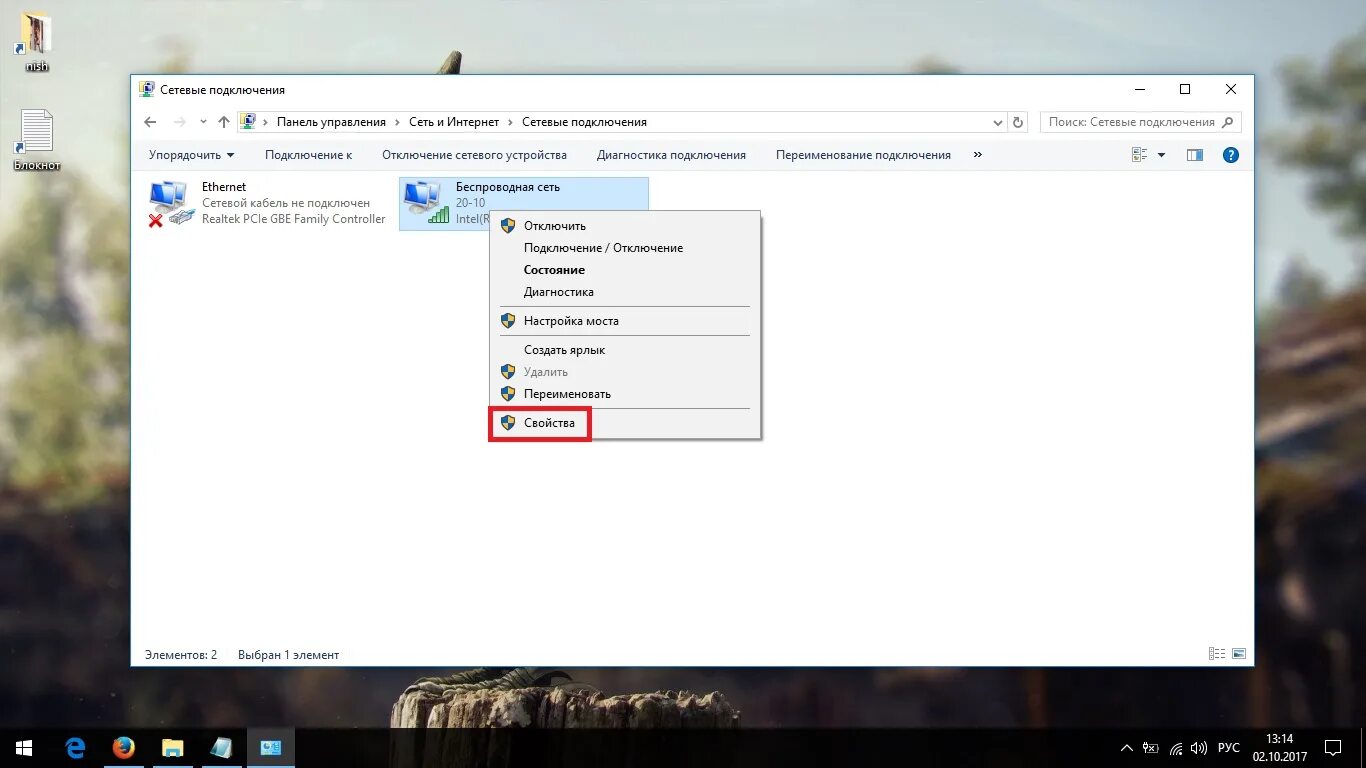Open recent locations dropdown arrow

(x=203, y=122)
